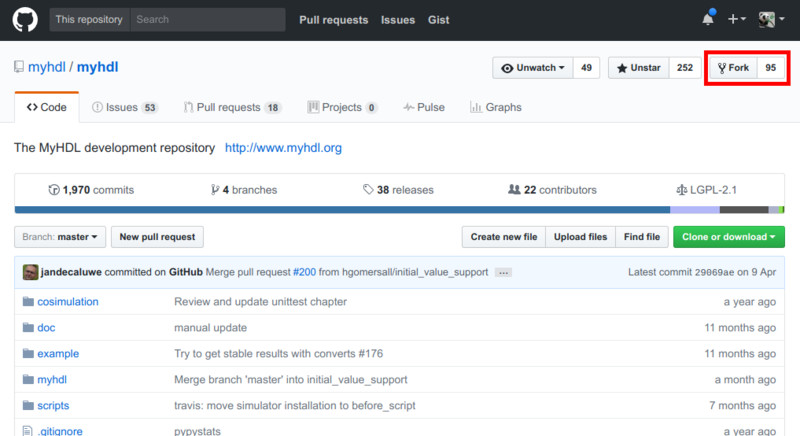800x436 pixels.
Task: View the 1,970 commits
Action: (x=91, y=190)
